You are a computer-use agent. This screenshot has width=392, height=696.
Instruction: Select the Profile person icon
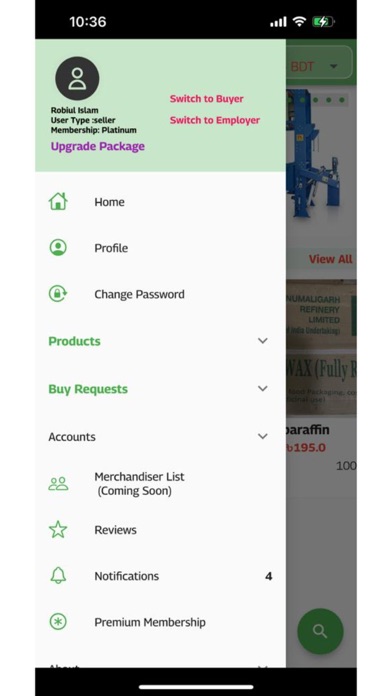(58, 248)
